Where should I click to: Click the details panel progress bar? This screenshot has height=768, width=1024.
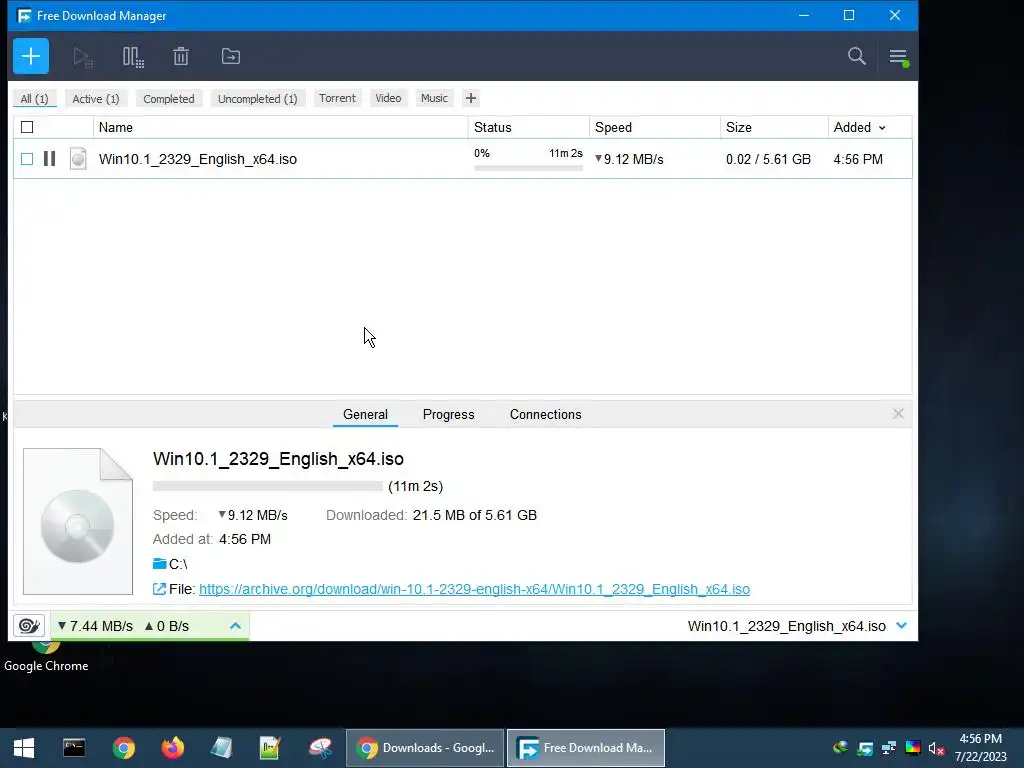267,486
